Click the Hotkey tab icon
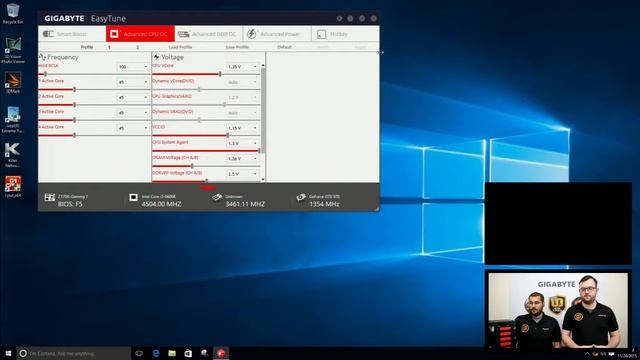The width and height of the screenshot is (640, 360). [x=322, y=34]
